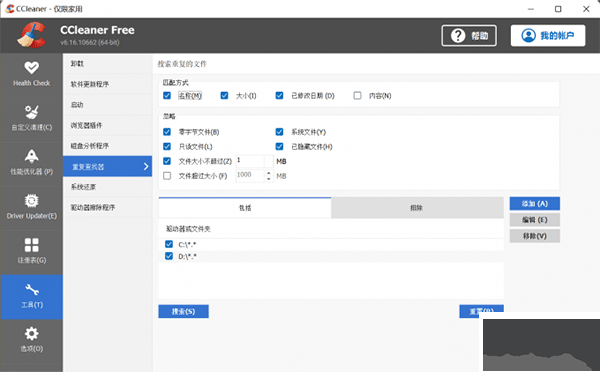
Task: Click the CCleaner title bar icon
Action: 10,8
